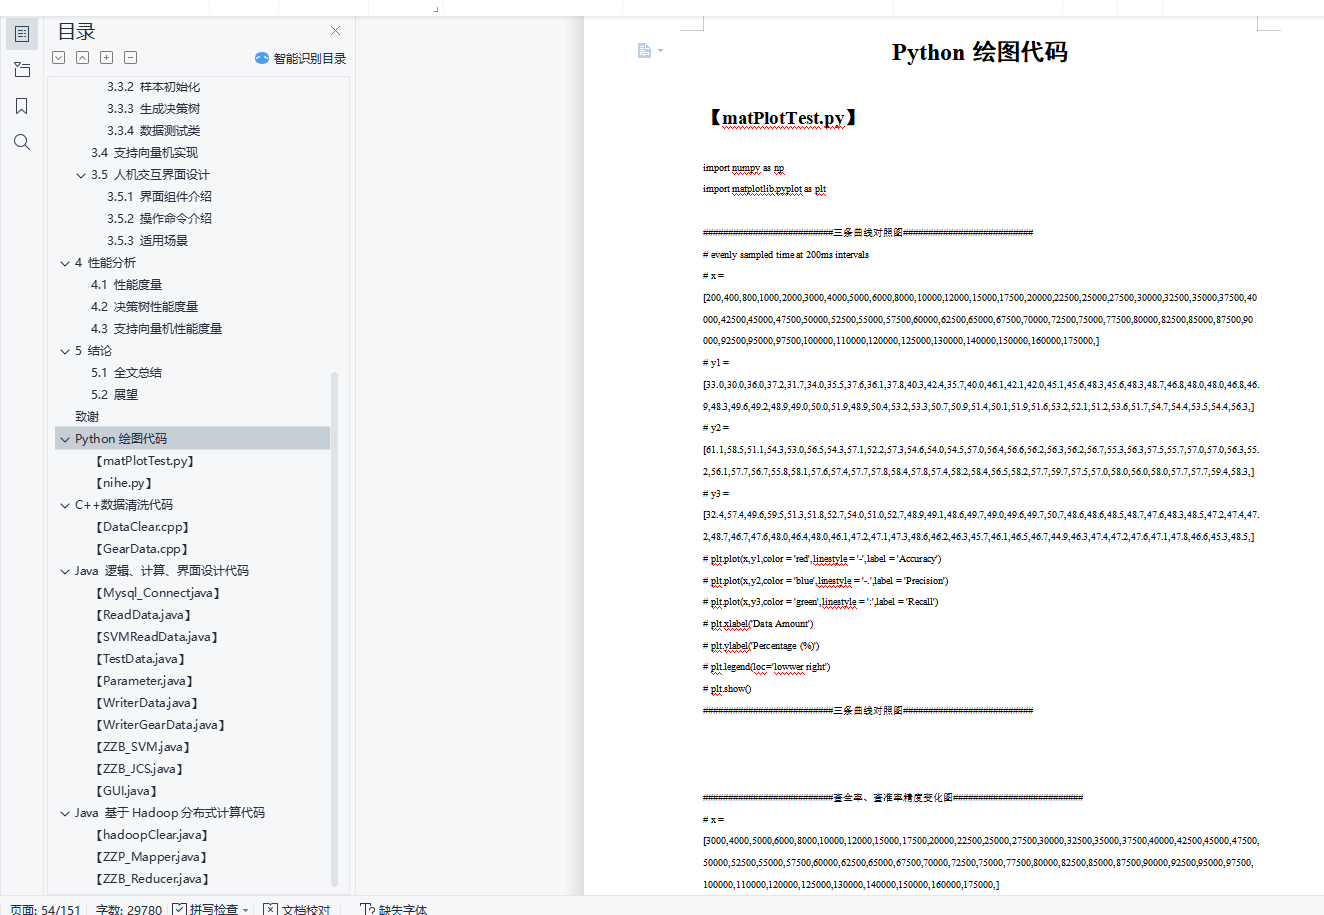Select the 【TestData.java】 outline entry
Viewport: 1324px width, 915px height.
(140, 659)
